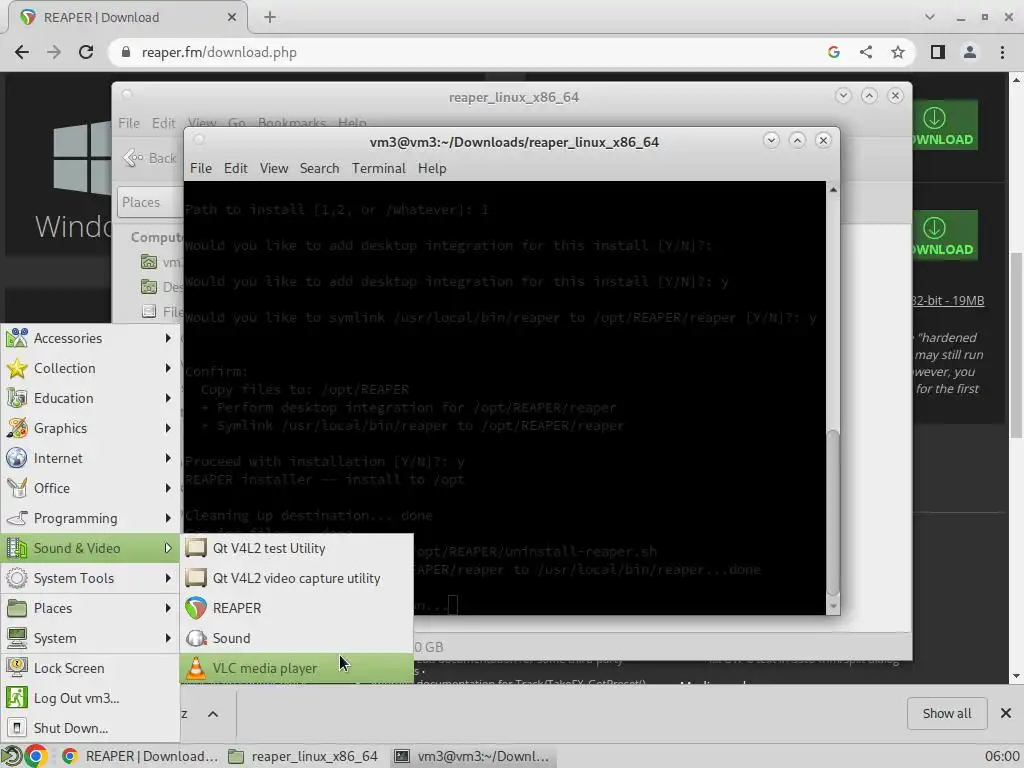Viewport: 1024px width, 768px height.
Task: Open Chrome tab search chevron
Action: (x=930, y=18)
